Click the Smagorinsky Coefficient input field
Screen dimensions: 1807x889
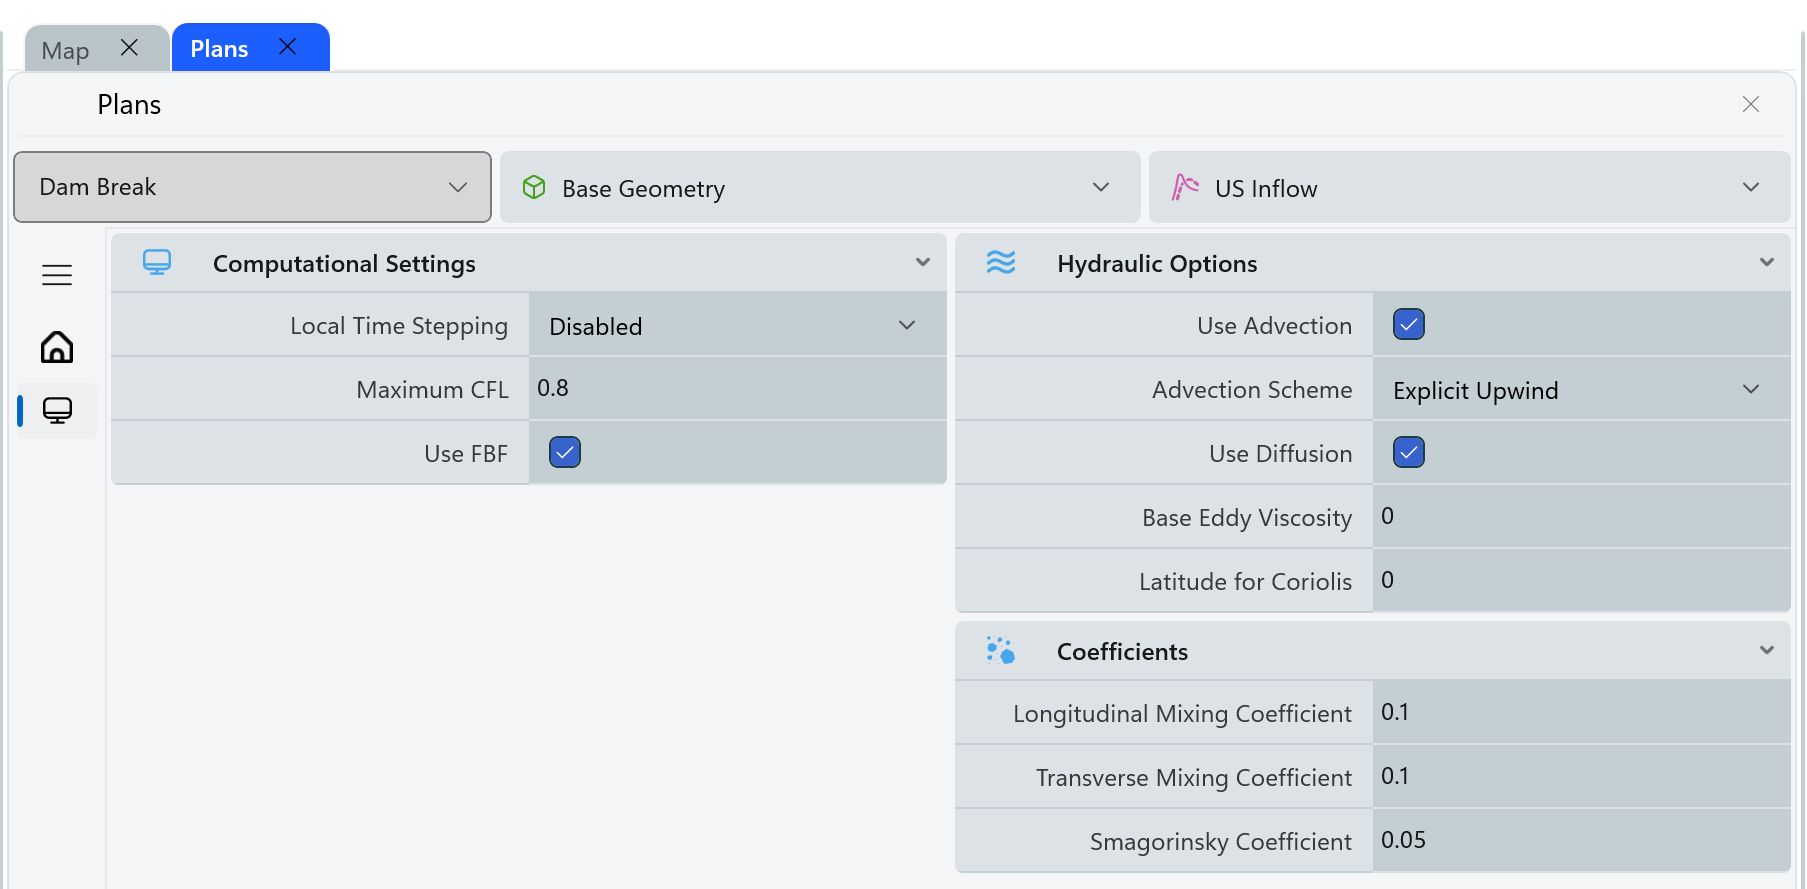coord(1580,841)
